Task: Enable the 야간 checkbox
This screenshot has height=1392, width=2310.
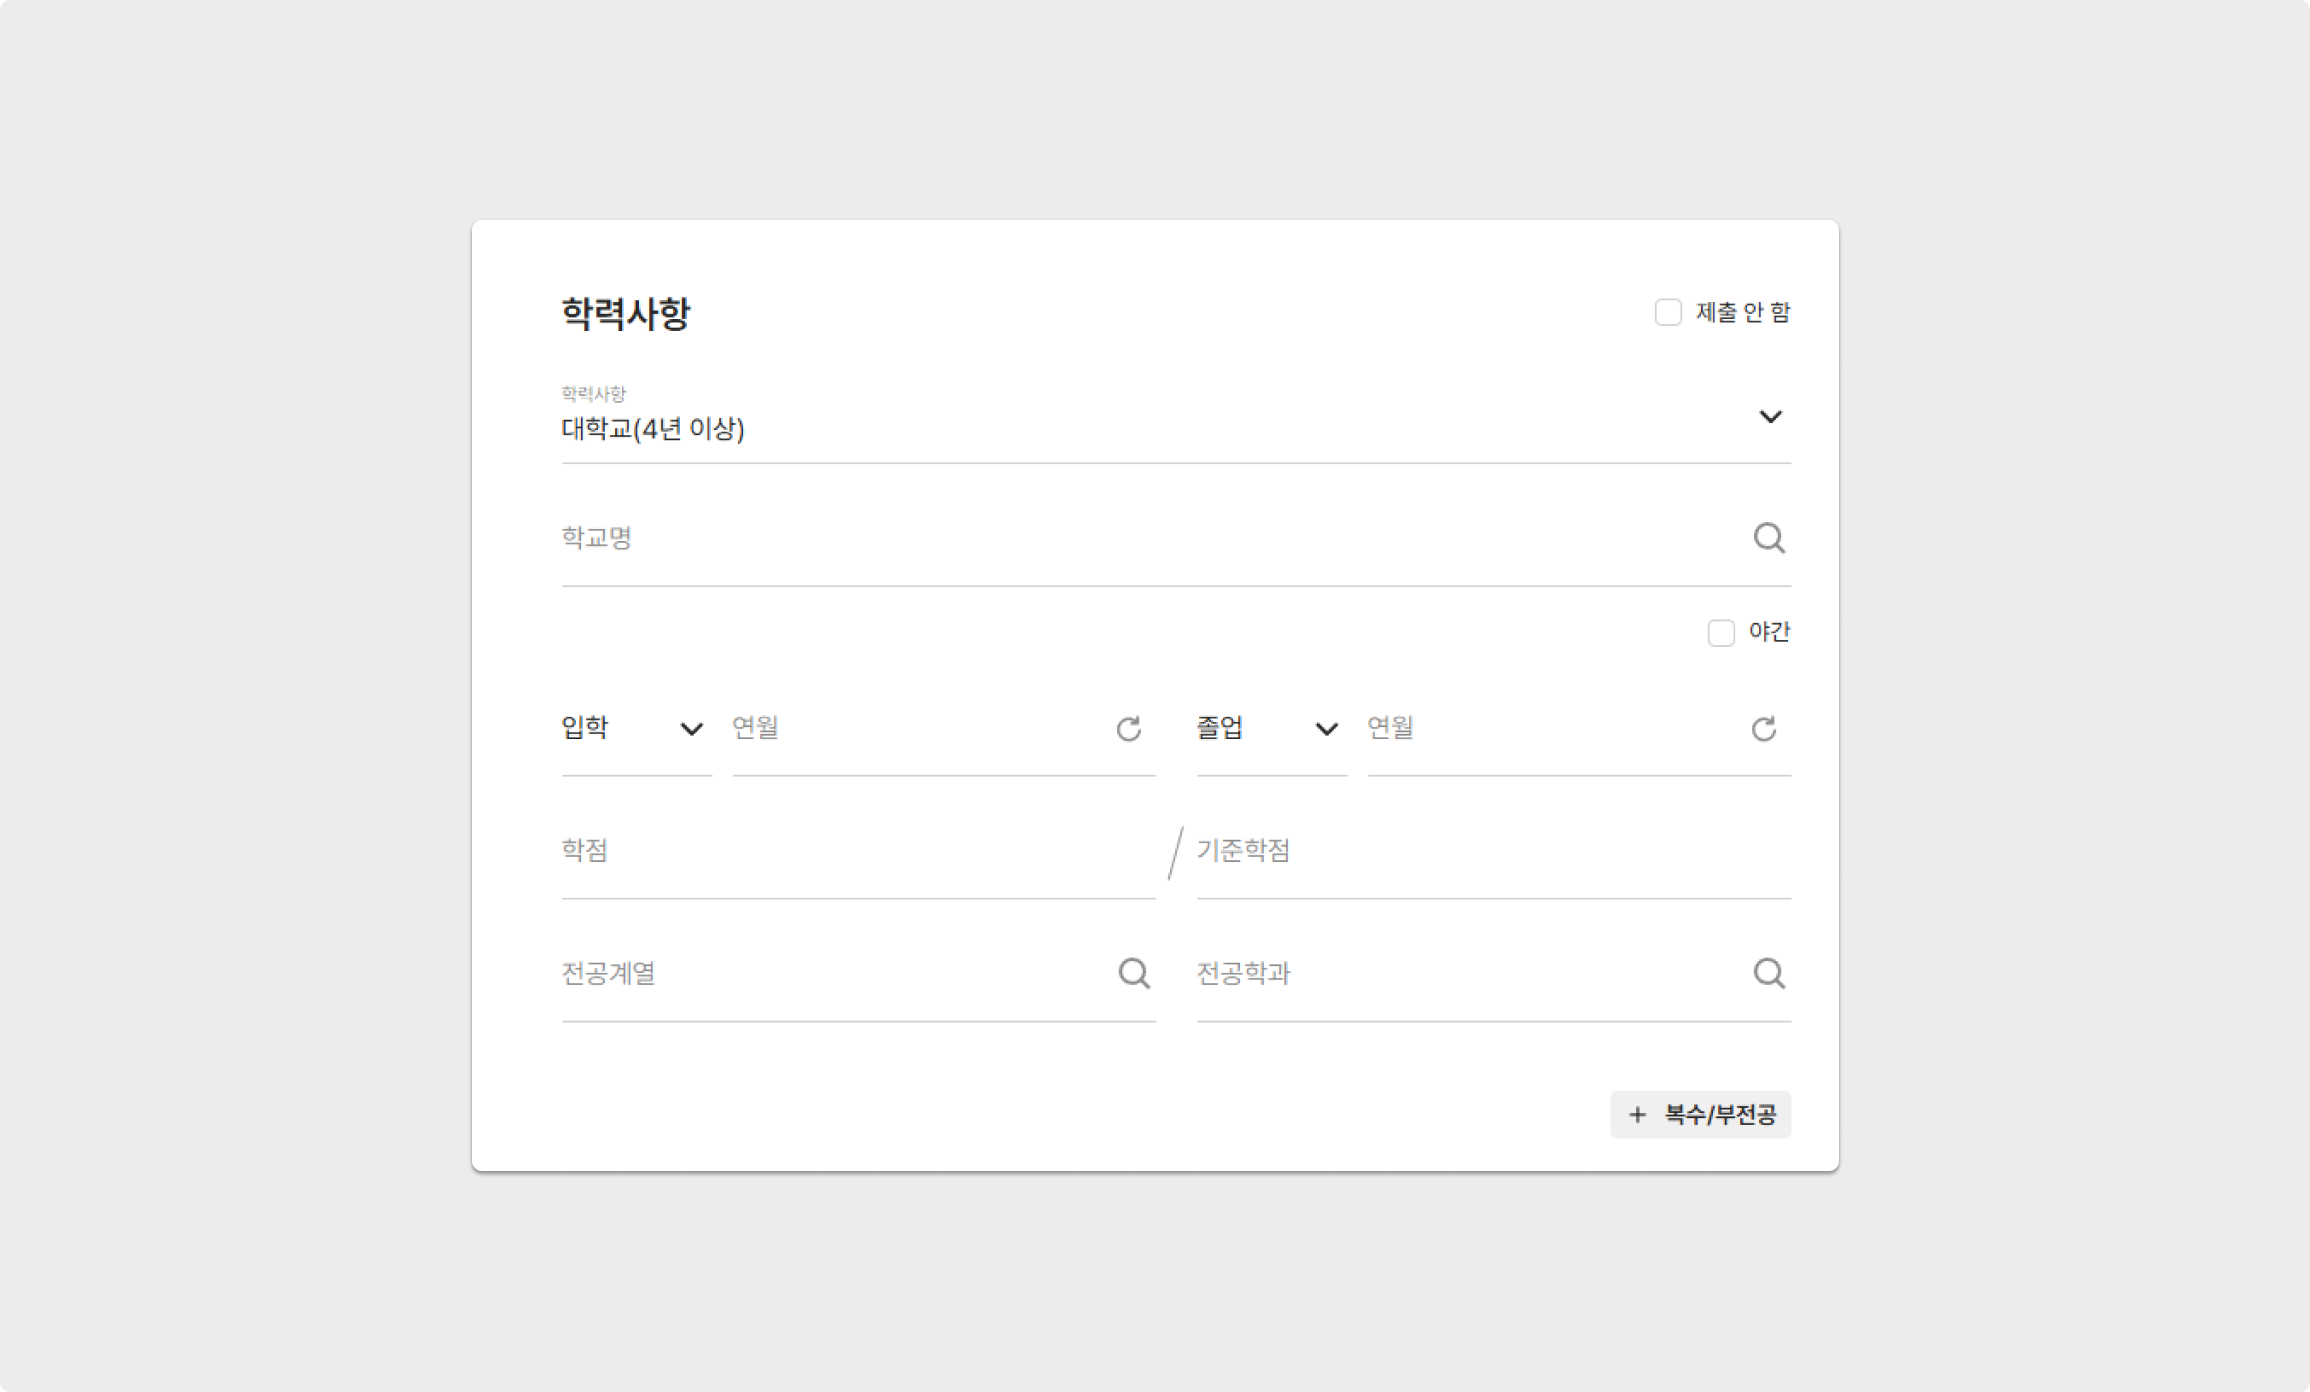Action: tap(1720, 632)
